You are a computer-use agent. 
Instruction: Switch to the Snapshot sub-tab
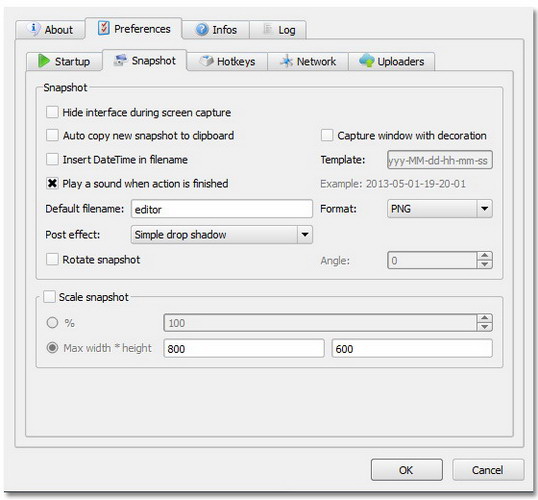coord(144,61)
